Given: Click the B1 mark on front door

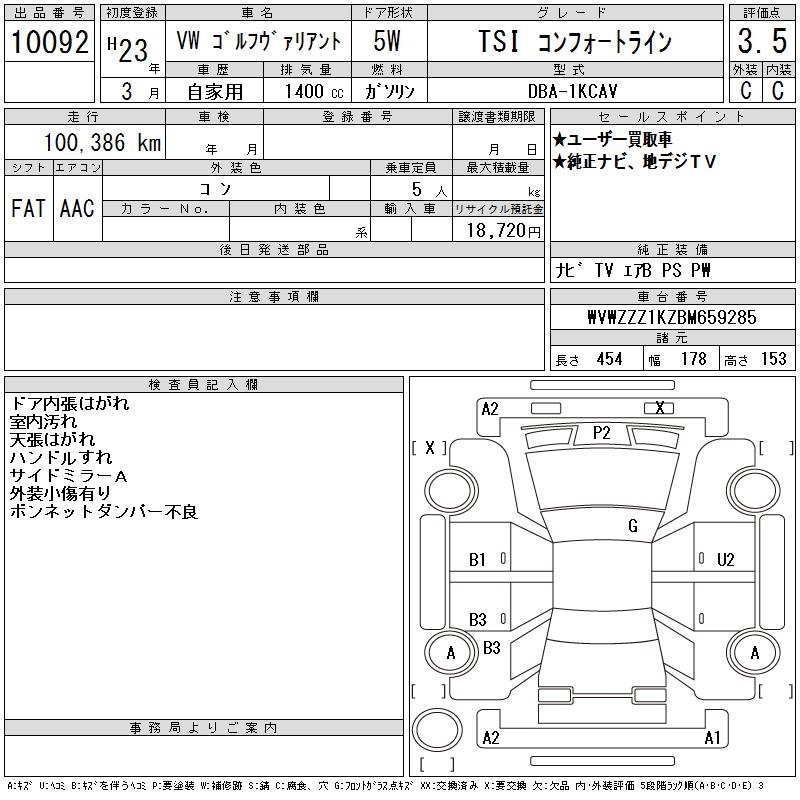Looking at the screenshot, I should (477, 560).
